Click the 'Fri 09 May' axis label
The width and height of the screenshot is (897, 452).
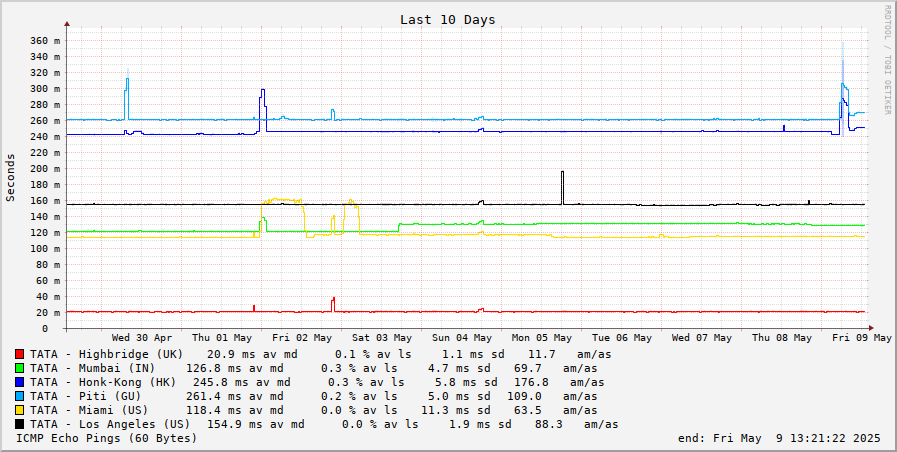[x=862, y=338]
